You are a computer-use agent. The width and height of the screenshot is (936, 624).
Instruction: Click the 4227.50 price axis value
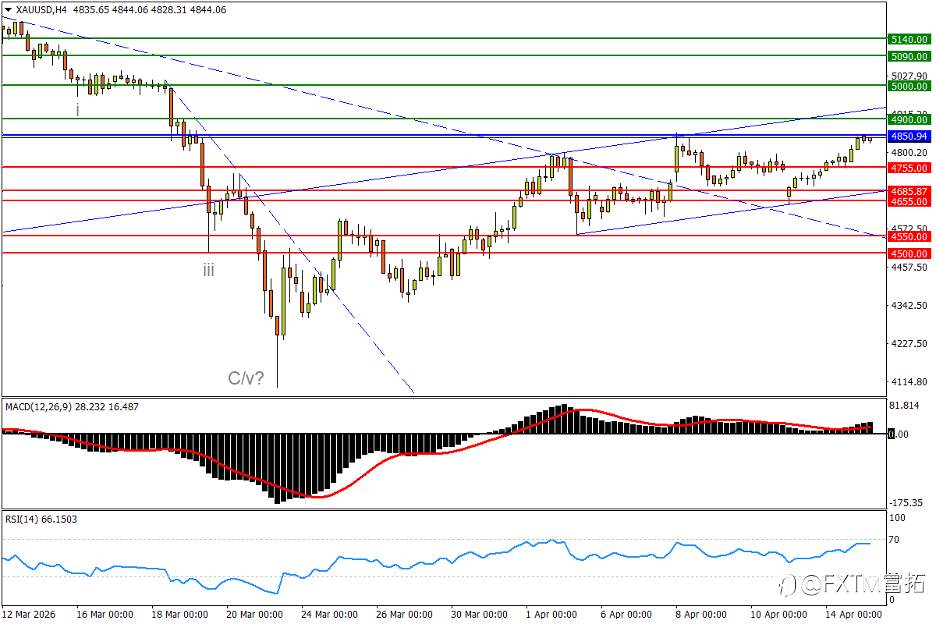(x=909, y=343)
